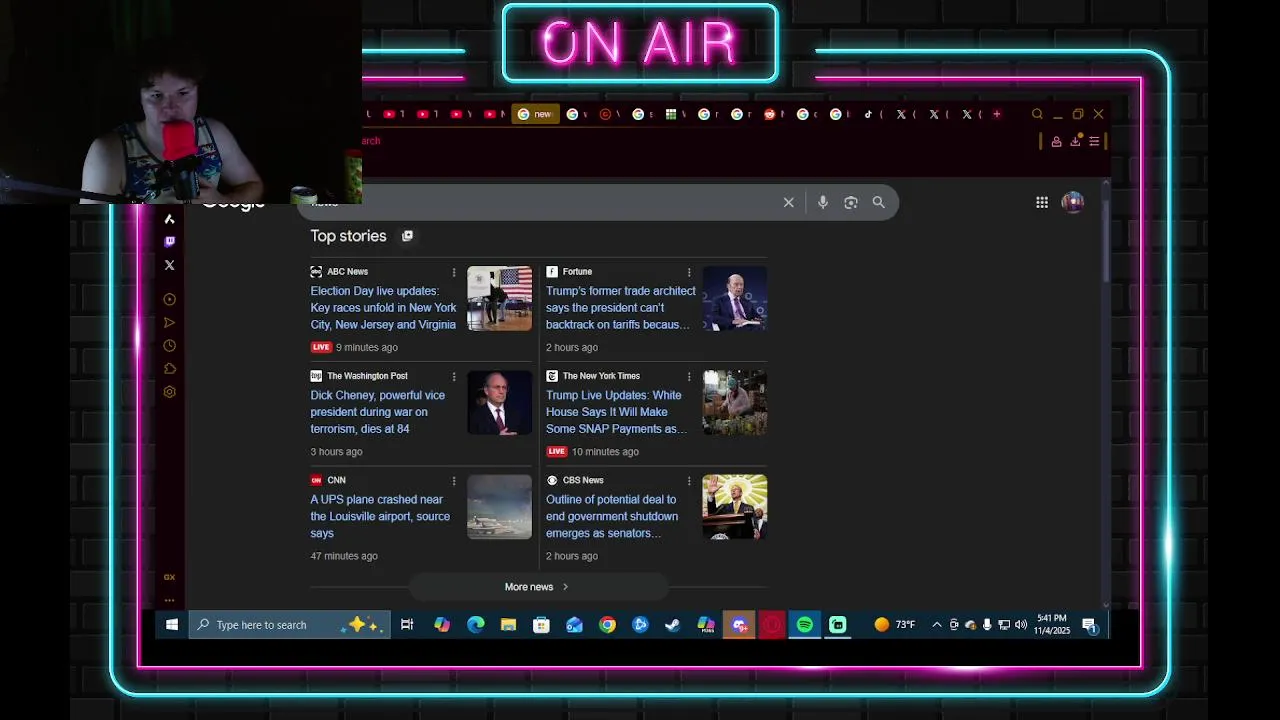This screenshot has height=720, width=1280.
Task: Click the Dick Cheney portrait thumbnail
Action: [500, 402]
